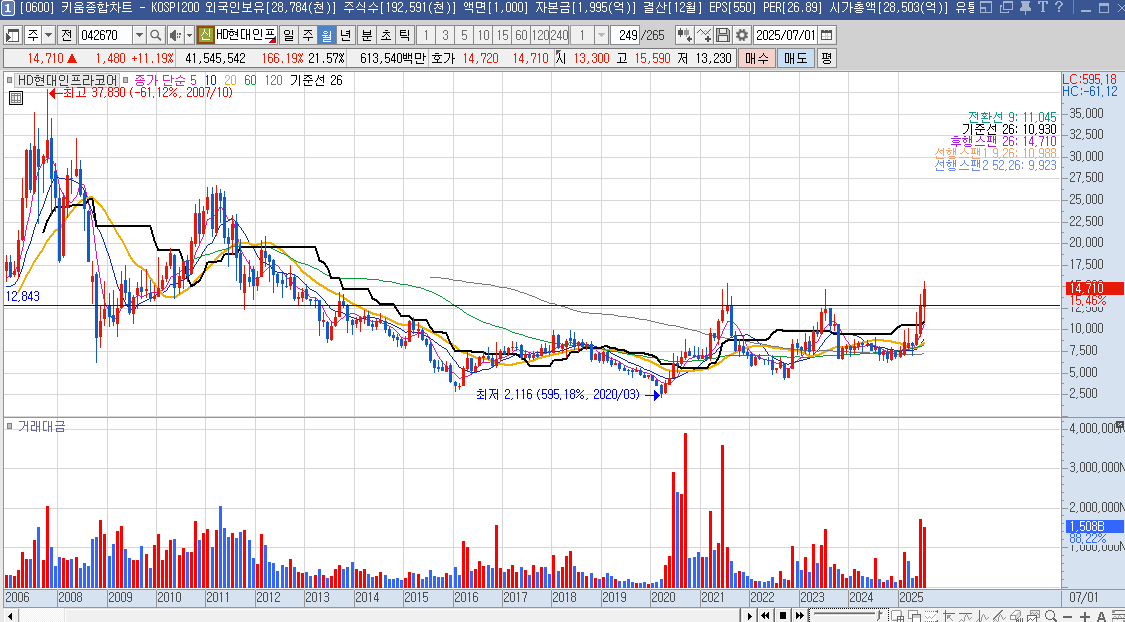Screen dimensions: 1125x622
Task: Select the 주 weekly period
Action: (x=308, y=35)
